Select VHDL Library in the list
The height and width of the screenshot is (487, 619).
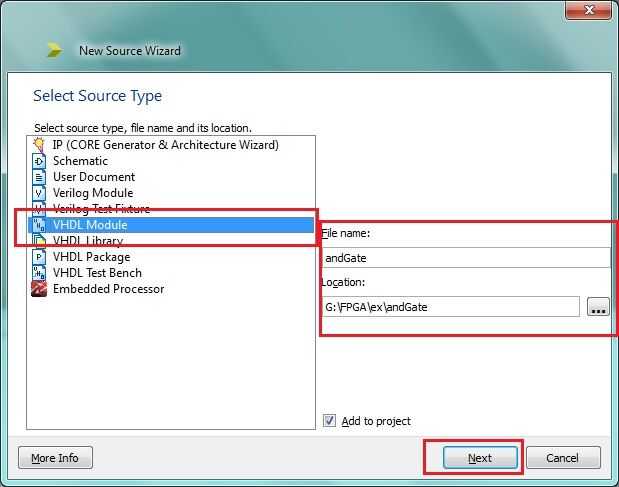pyautogui.click(x=88, y=241)
